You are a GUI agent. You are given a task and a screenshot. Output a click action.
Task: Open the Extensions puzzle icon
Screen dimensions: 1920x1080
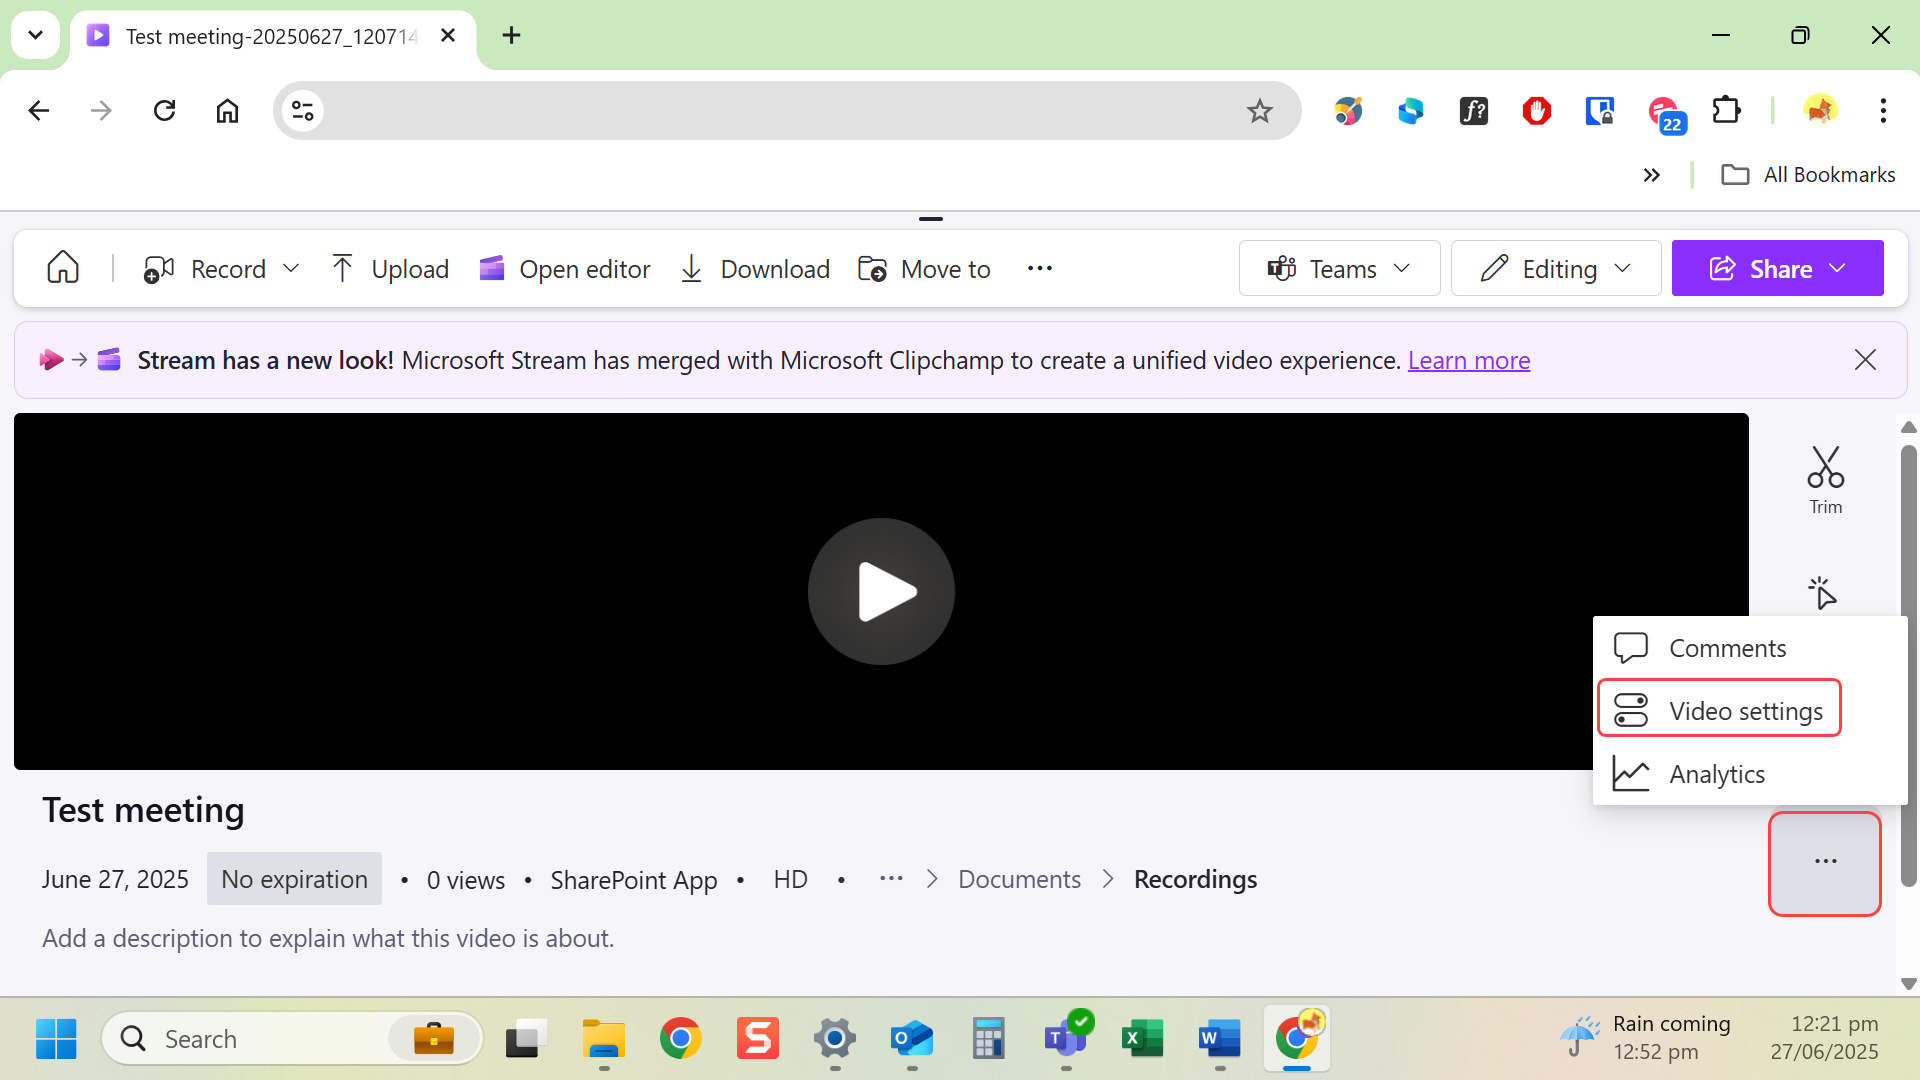pos(1727,110)
